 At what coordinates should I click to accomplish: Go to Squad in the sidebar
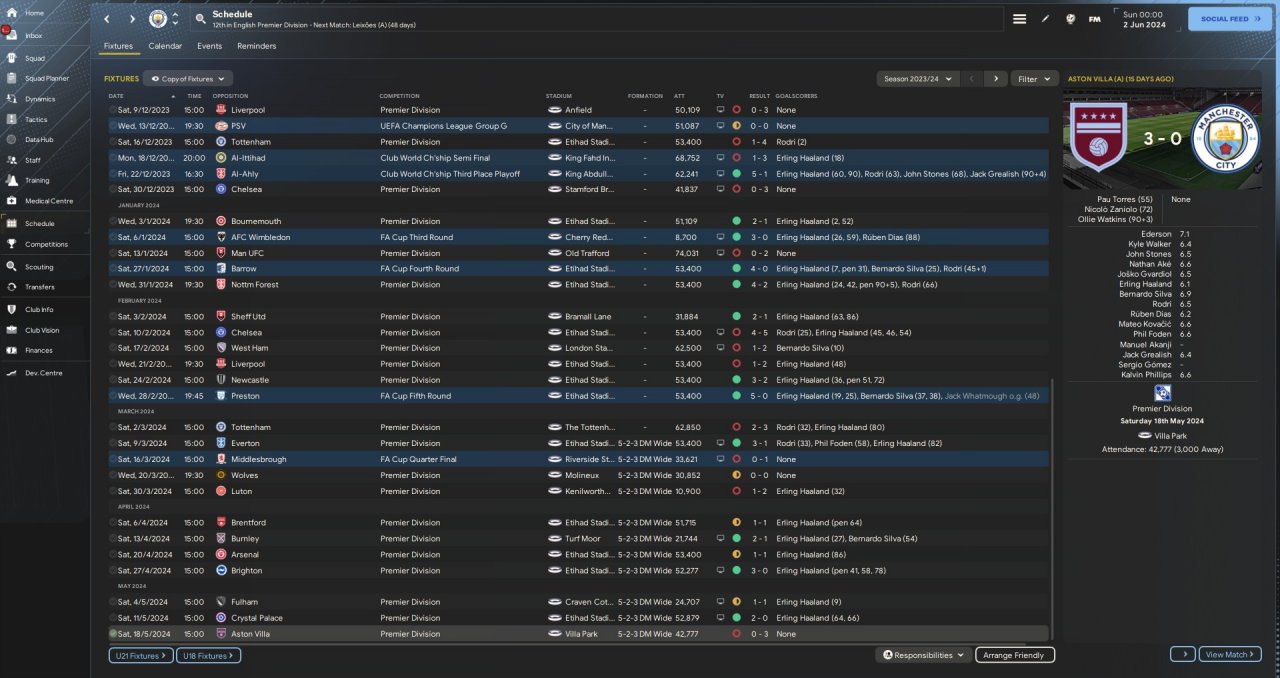[34, 58]
